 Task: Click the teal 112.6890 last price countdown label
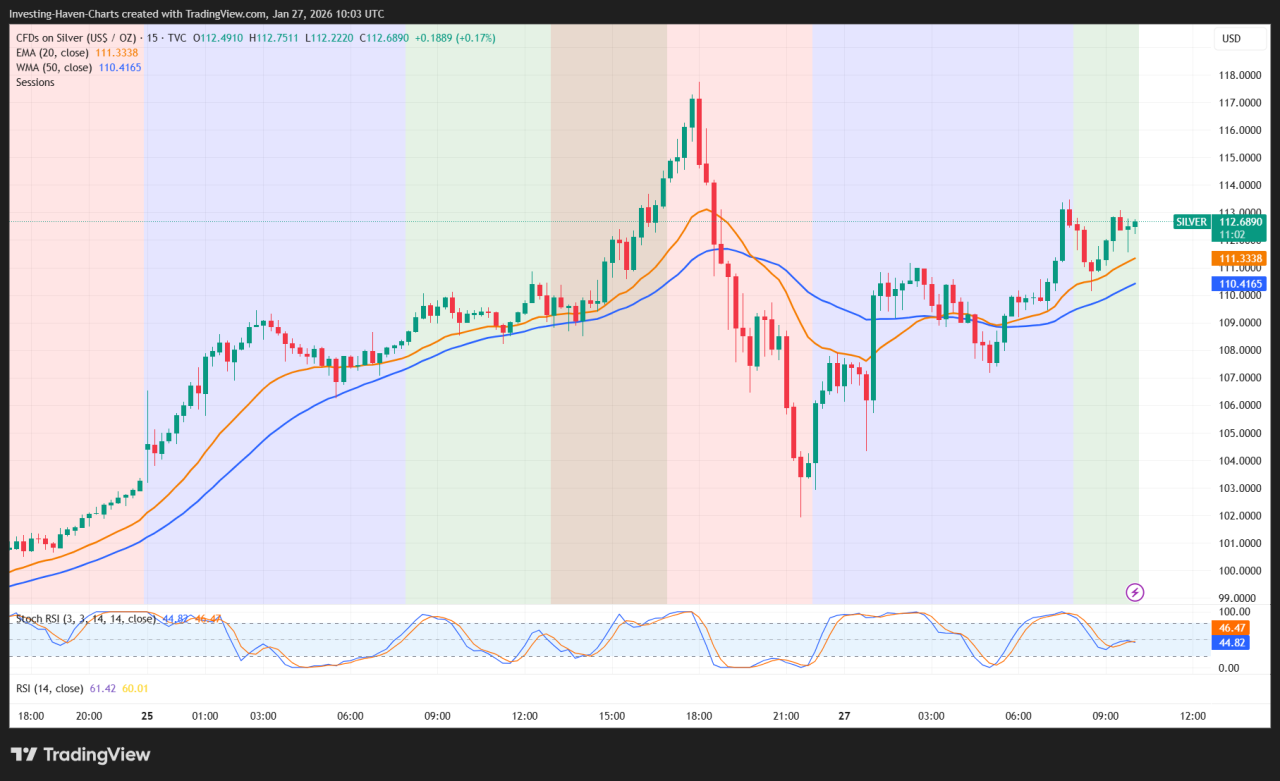point(1240,228)
